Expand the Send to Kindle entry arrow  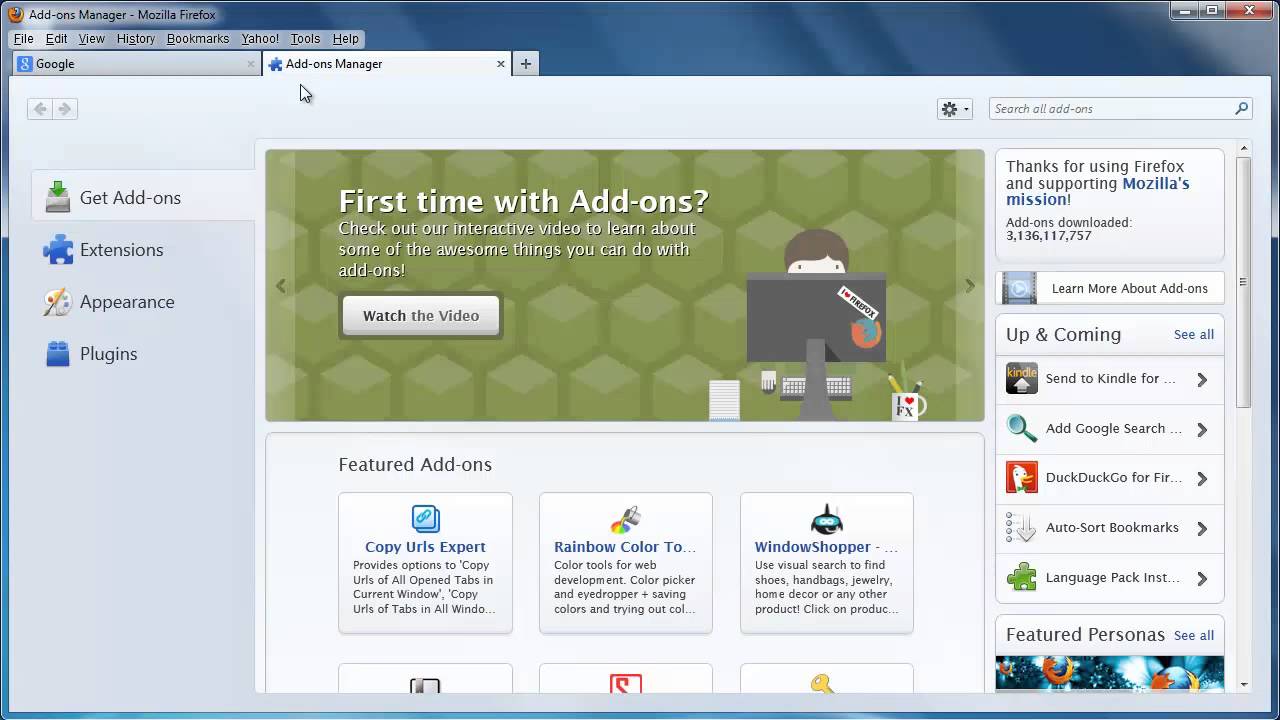pos(1202,380)
